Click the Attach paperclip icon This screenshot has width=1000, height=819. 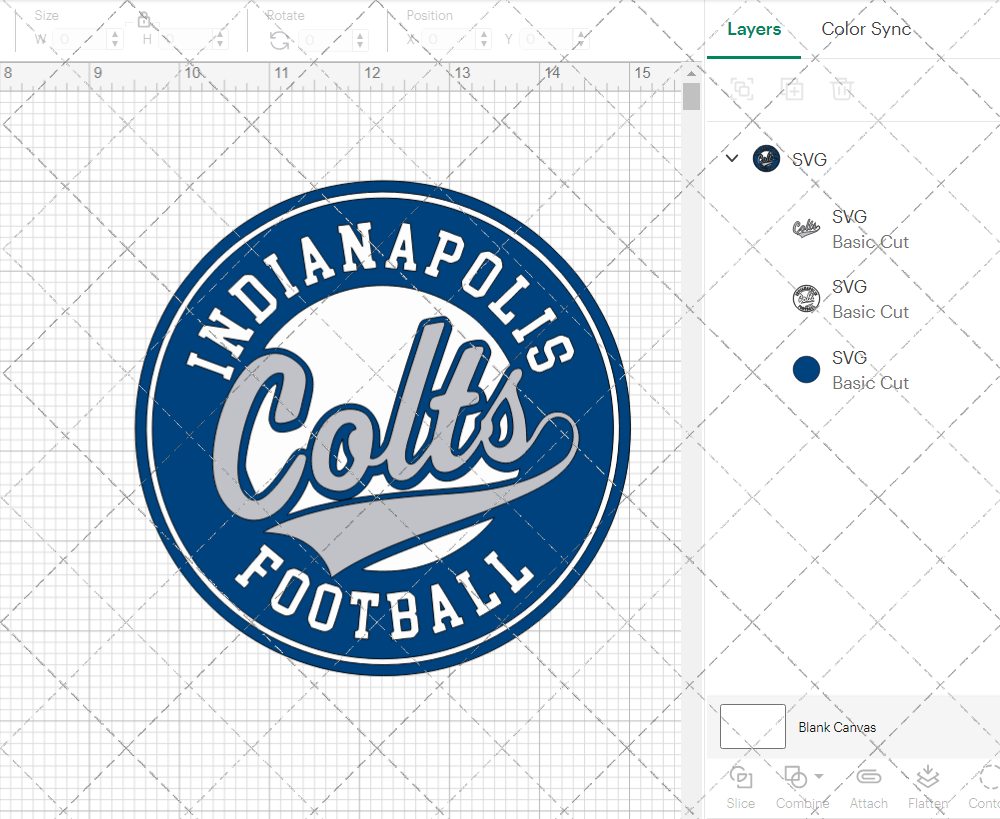coord(869,777)
